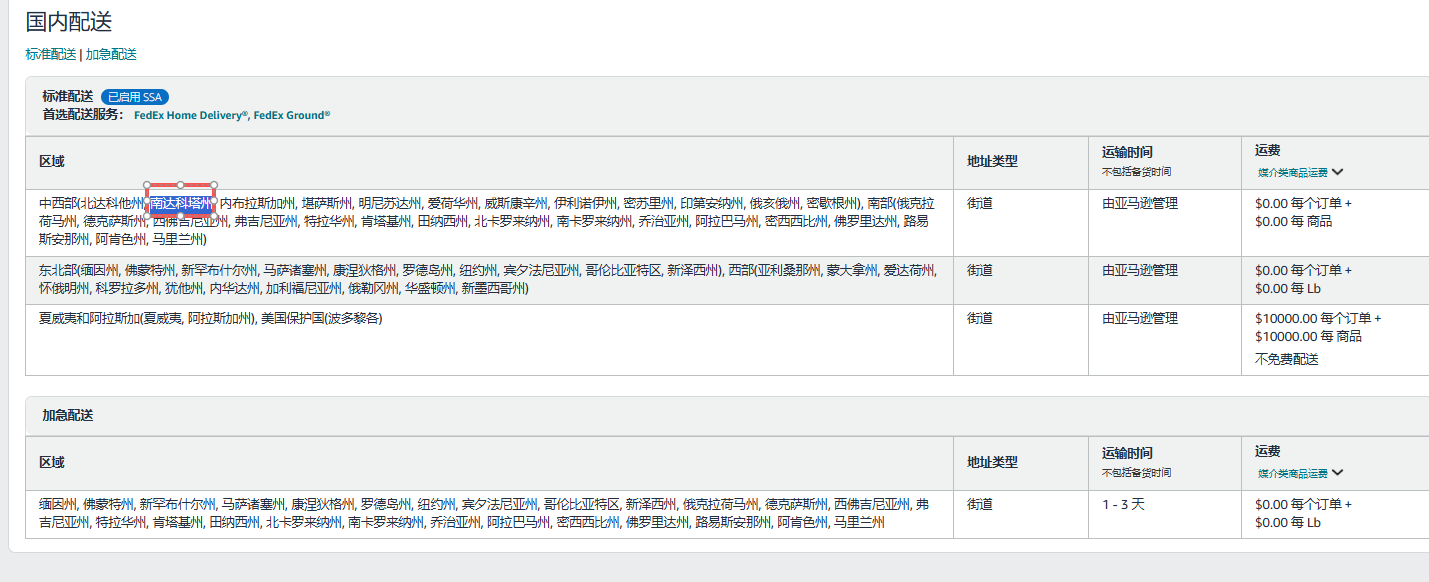Click the 国内配送 page heading

[x=69, y=21]
